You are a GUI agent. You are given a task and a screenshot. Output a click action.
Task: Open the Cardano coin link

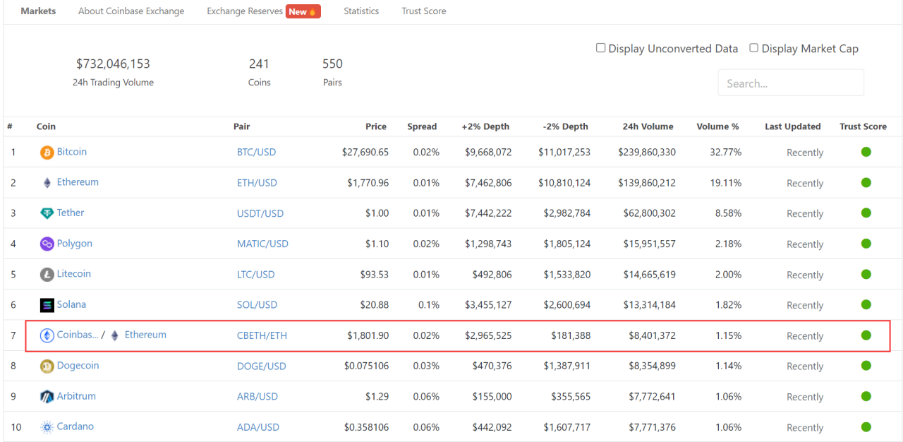75,426
